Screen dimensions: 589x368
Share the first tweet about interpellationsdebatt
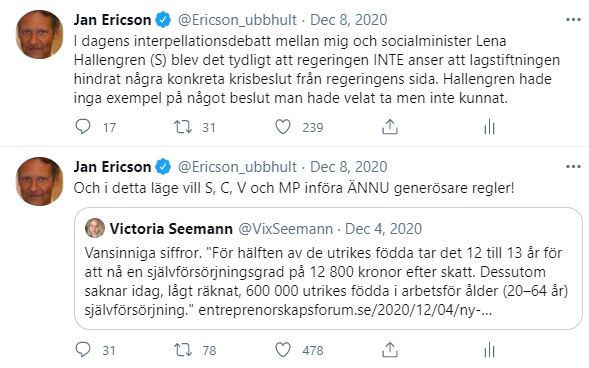pyautogui.click(x=390, y=127)
